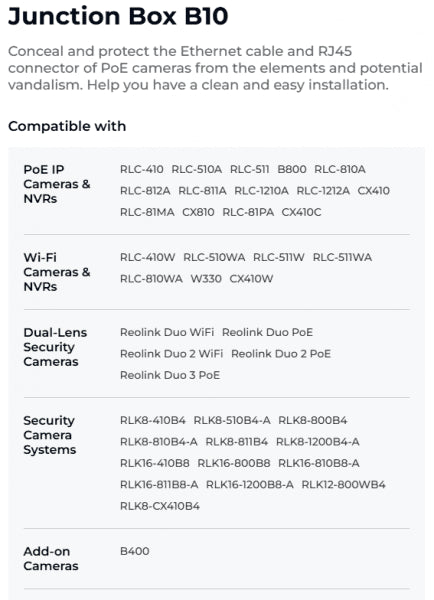Select RLC-510A in the PoE cameras list

(197, 169)
